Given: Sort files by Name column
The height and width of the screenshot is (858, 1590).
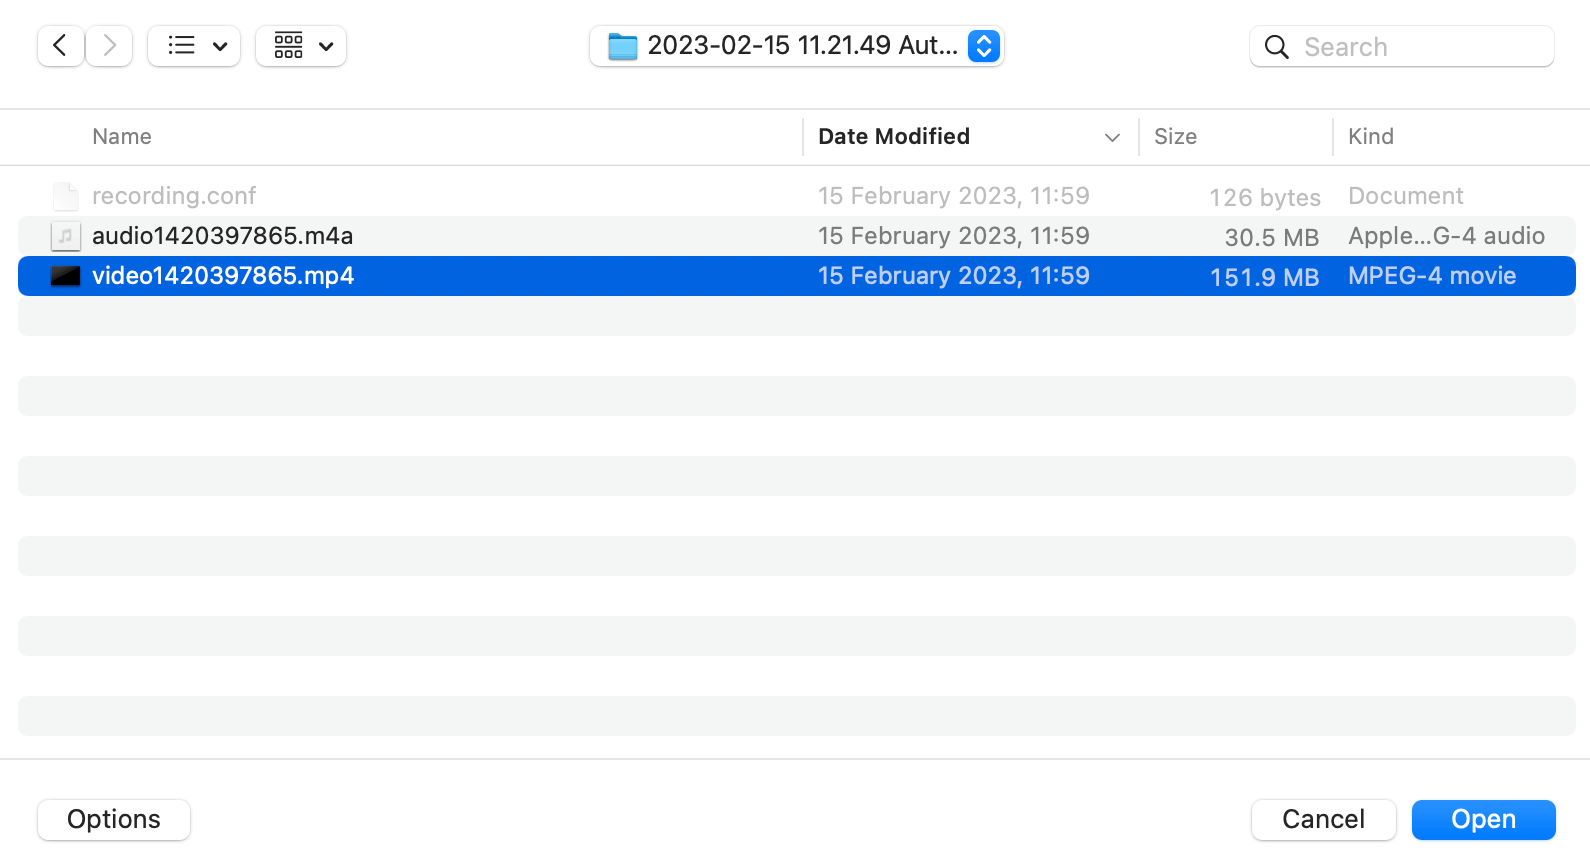Looking at the screenshot, I should (x=122, y=136).
